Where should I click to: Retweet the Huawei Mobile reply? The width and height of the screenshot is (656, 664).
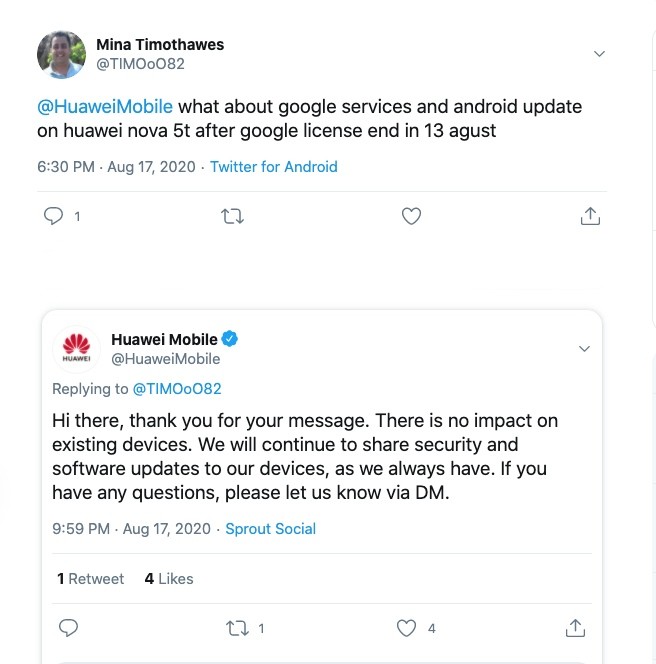pos(238,628)
